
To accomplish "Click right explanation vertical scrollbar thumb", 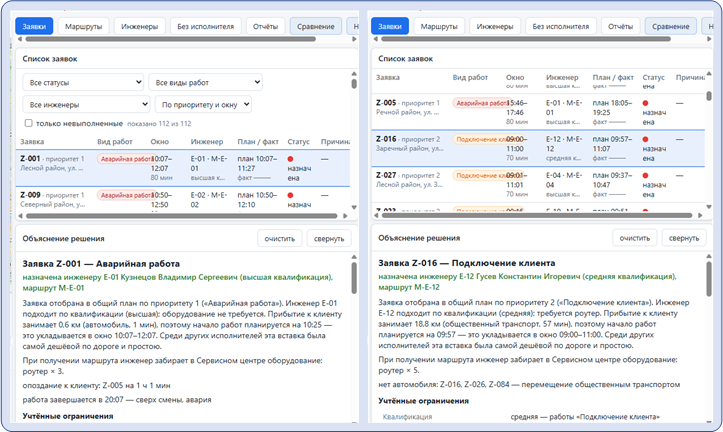I will [x=709, y=278].
